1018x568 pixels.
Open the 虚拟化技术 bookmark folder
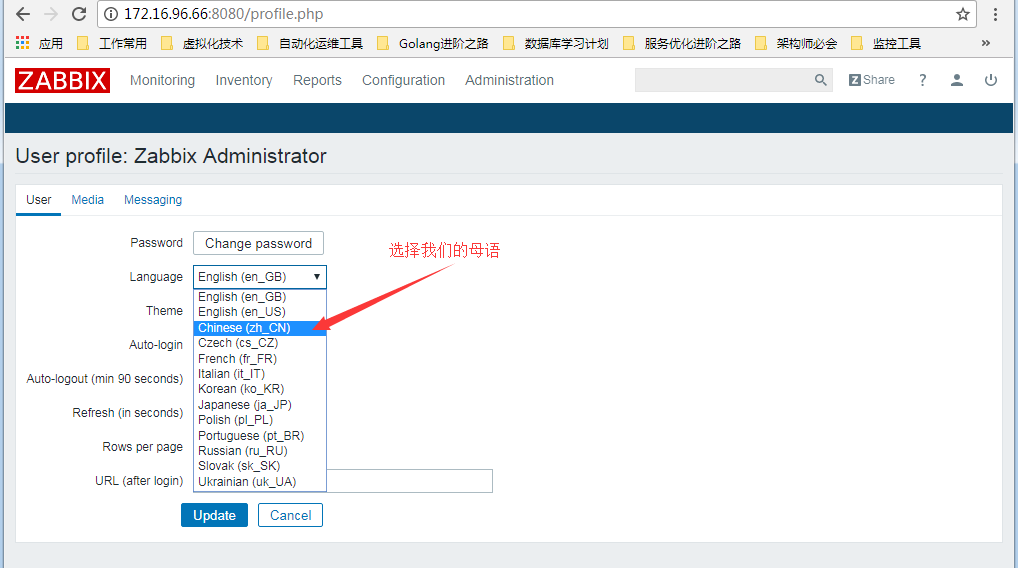202,43
